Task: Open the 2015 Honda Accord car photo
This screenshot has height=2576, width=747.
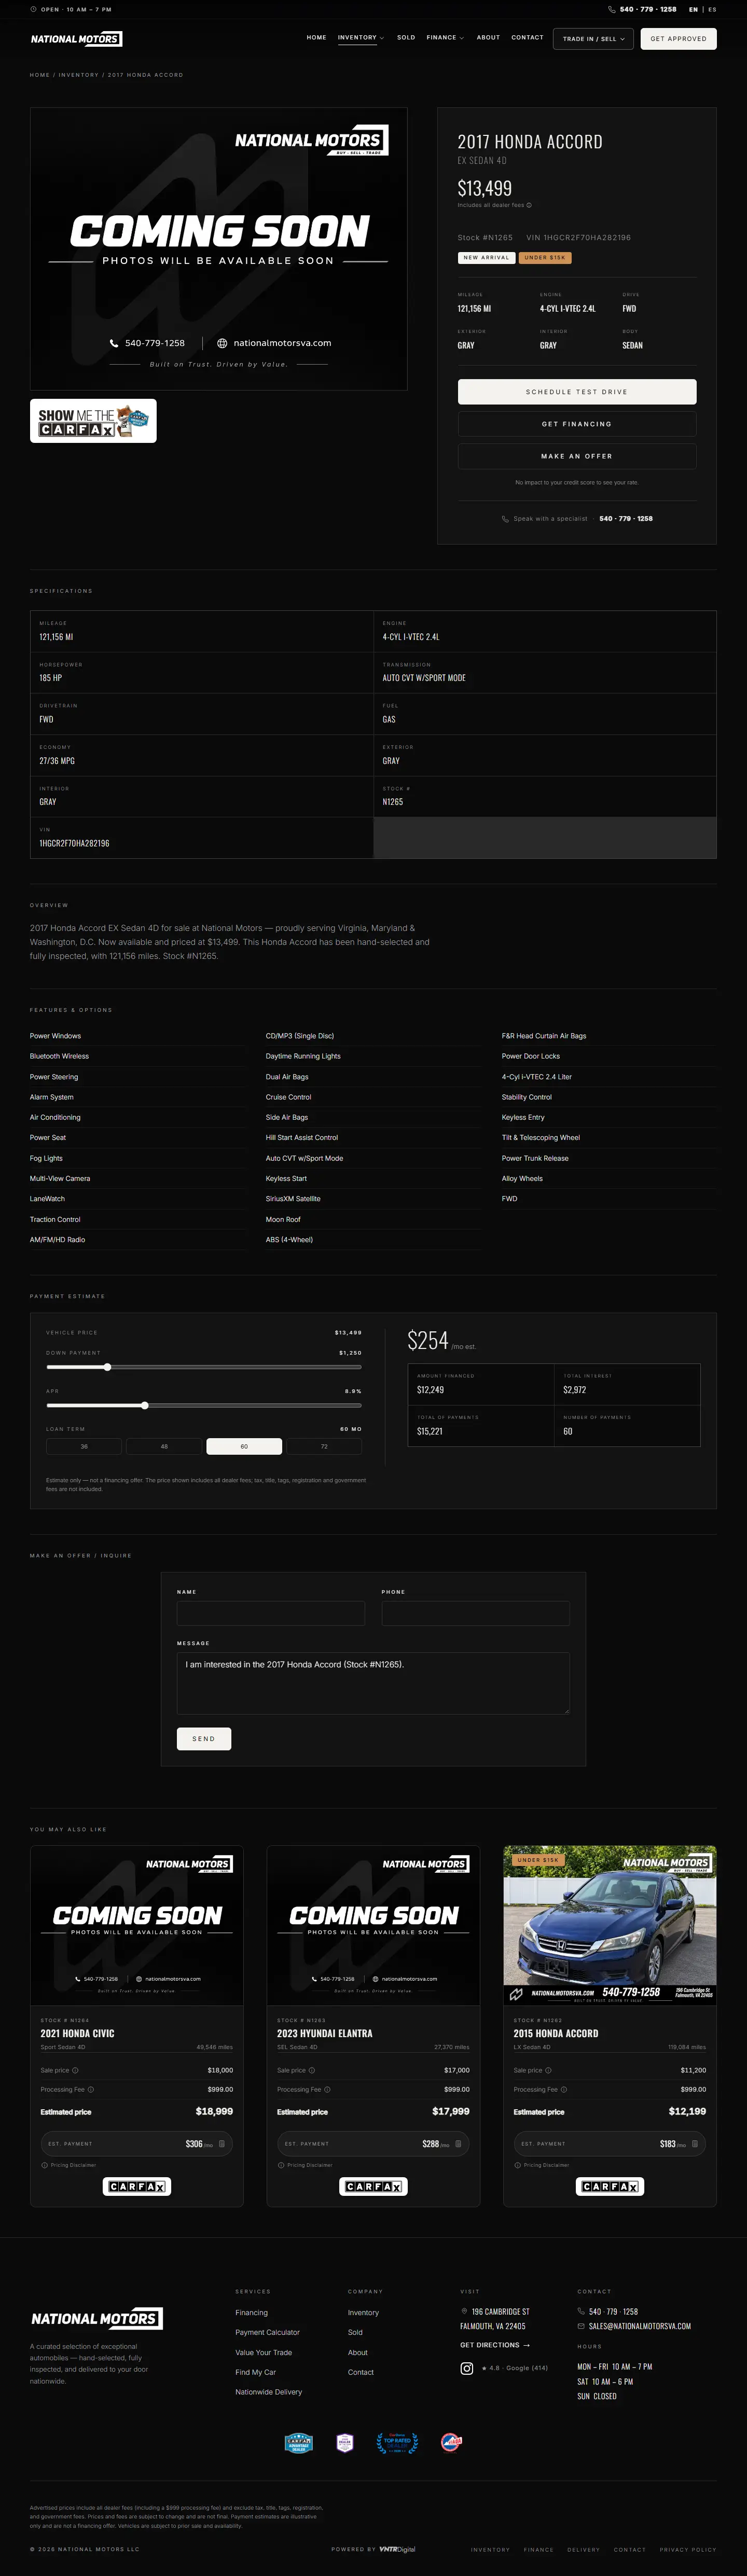Action: point(610,1925)
